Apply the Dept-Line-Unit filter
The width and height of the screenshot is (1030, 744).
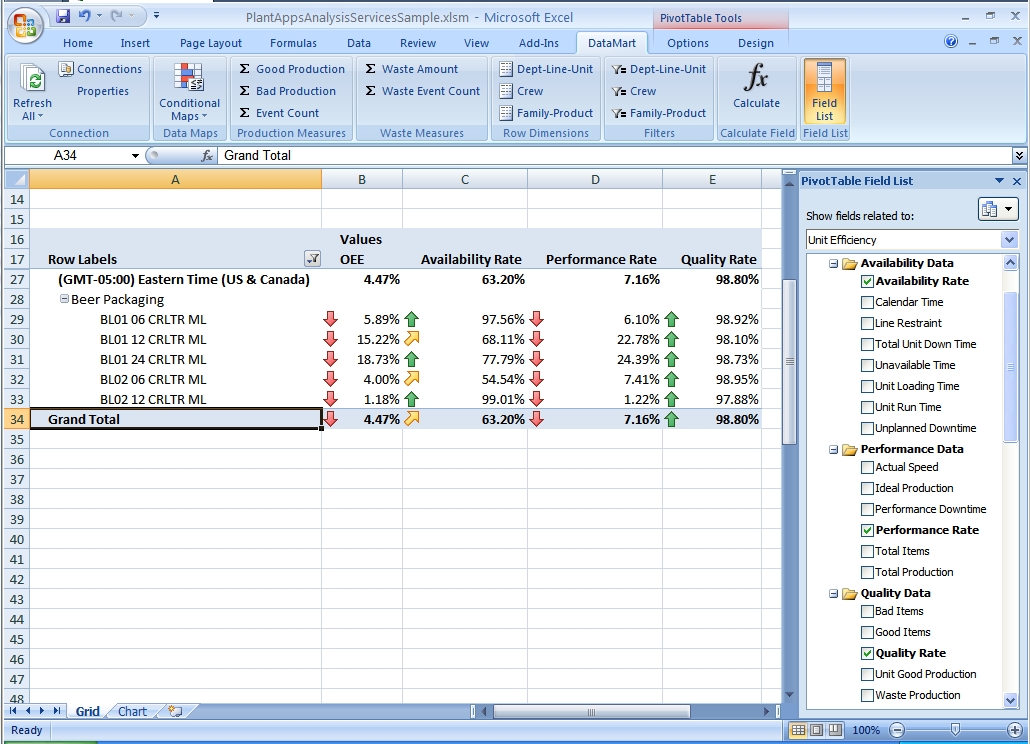click(659, 69)
